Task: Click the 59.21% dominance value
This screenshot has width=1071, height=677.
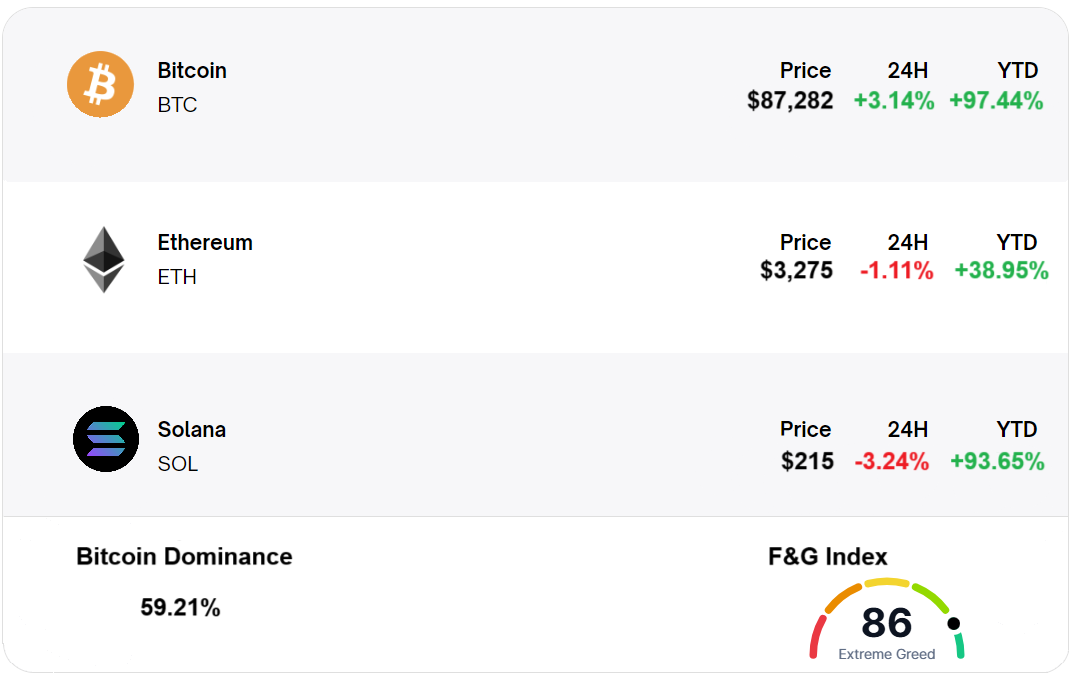Action: click(180, 607)
